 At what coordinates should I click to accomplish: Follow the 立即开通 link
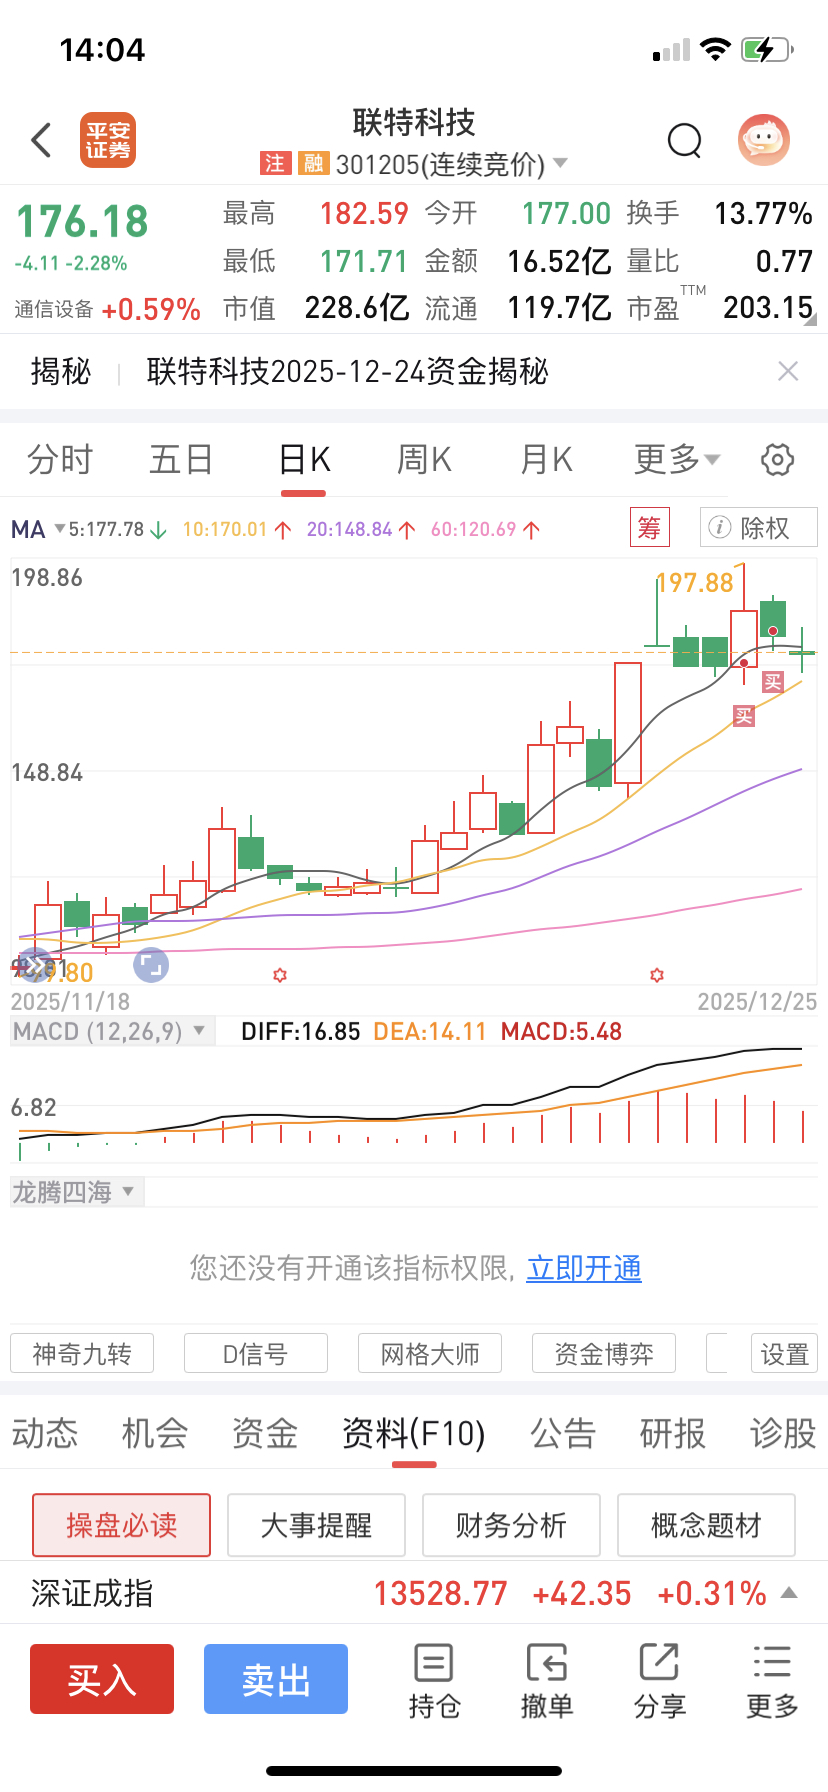[x=584, y=1268]
